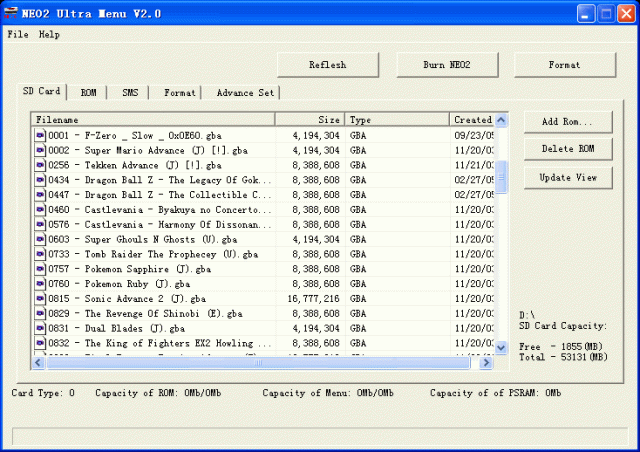
Task: Click file icon for 0603 Super Ghouls N Ghosts
Action: (40, 239)
